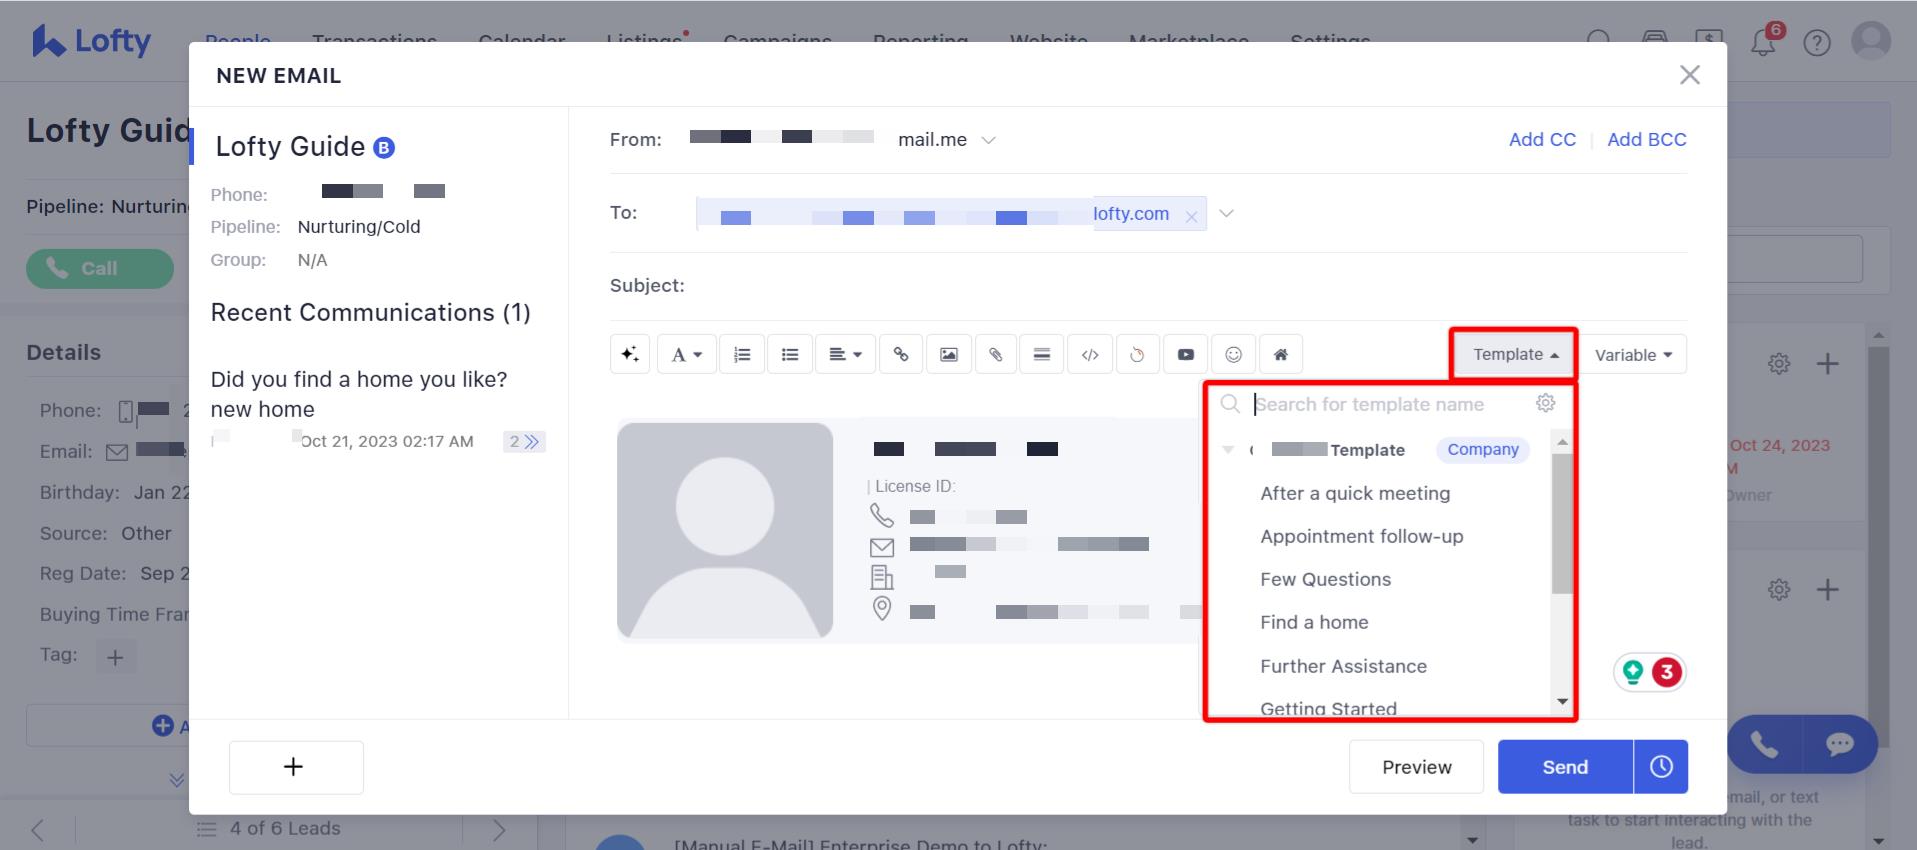Close the New Email dialog

pos(1690,75)
